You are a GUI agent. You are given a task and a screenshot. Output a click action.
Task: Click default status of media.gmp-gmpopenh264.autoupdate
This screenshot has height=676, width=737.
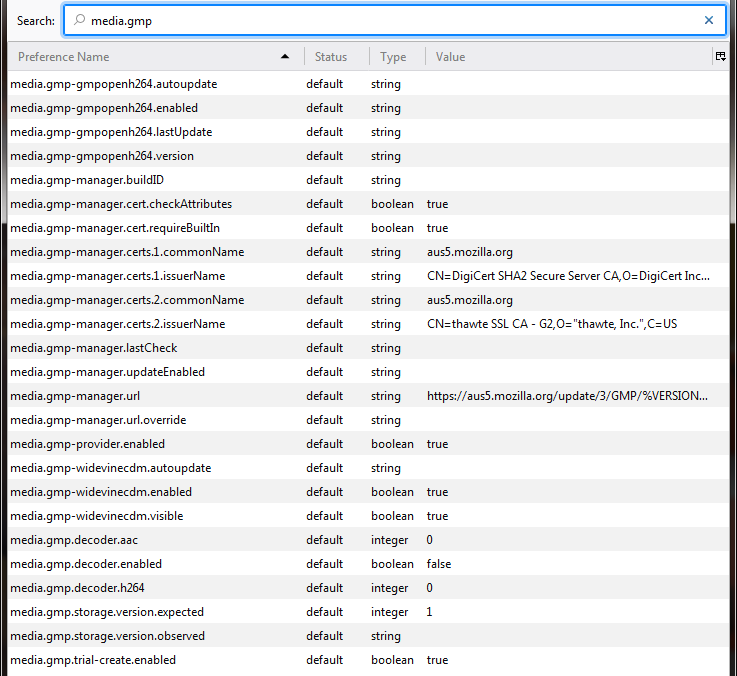click(x=324, y=84)
